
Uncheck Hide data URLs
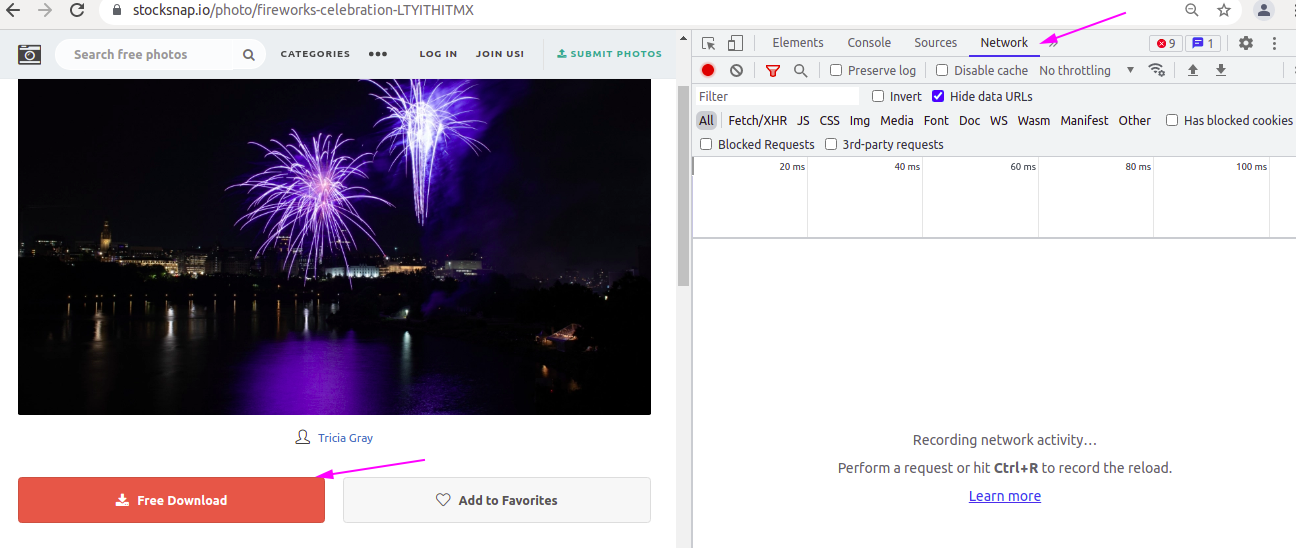(938, 96)
